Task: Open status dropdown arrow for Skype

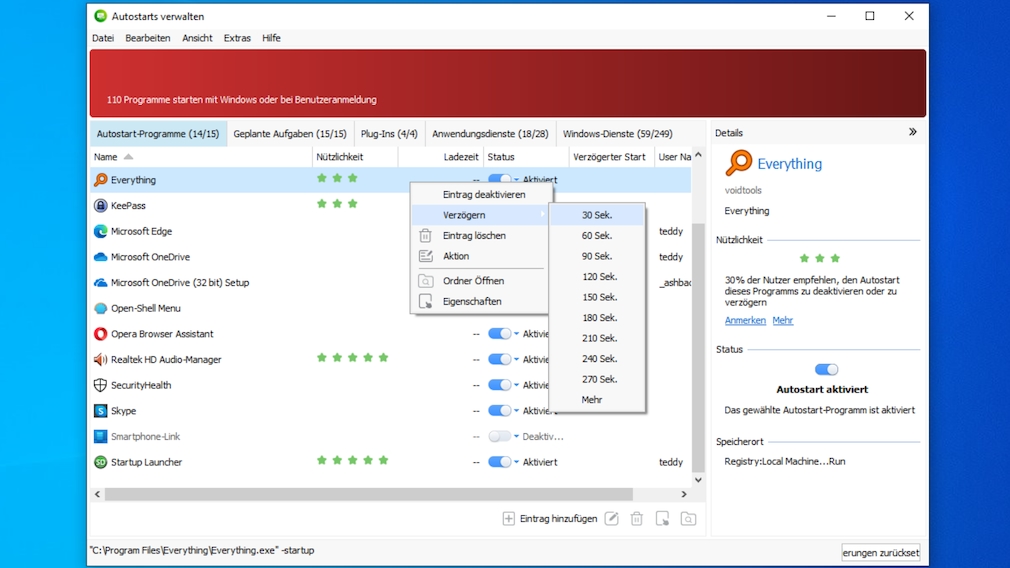Action: coord(517,411)
